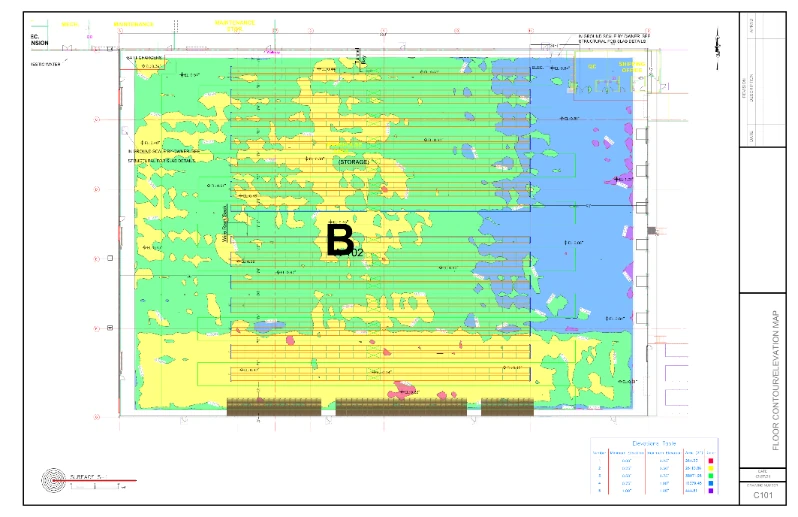The image size is (798, 517).
Task: Click the C101 drawing number
Action: click(x=762, y=495)
